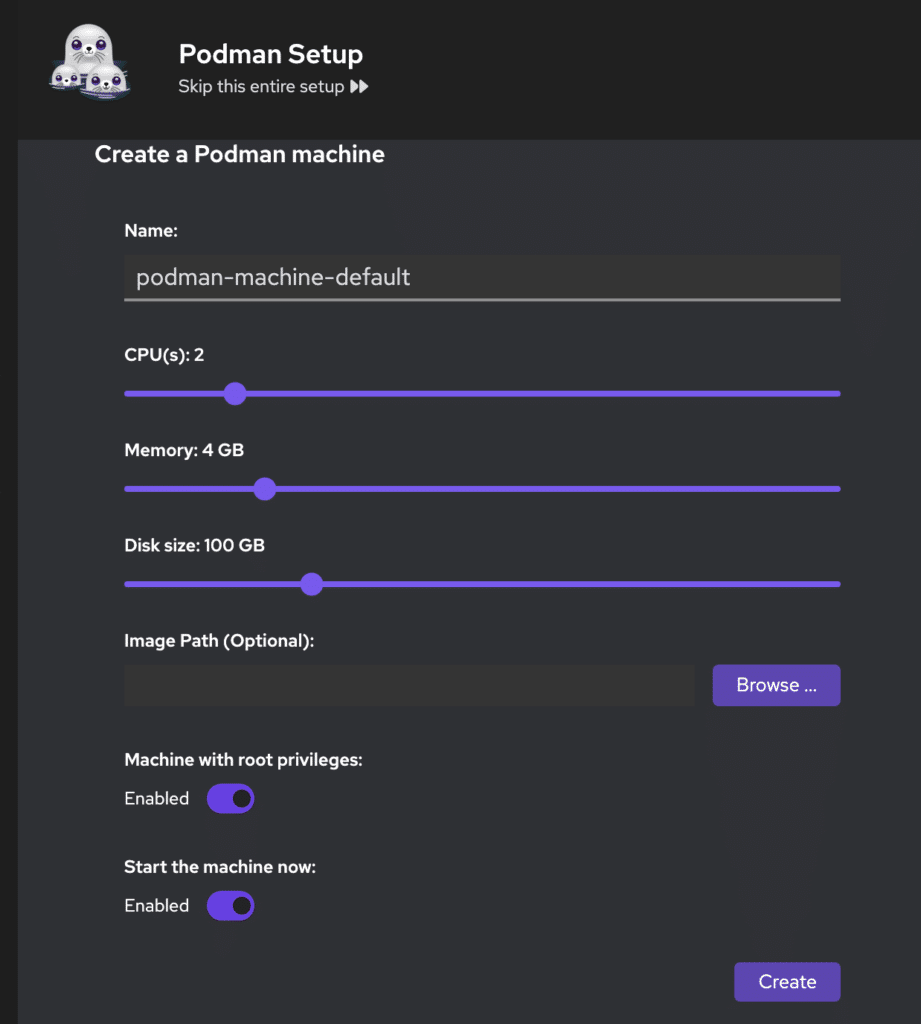Click the Enabled label near root toggle

pyautogui.click(x=156, y=798)
